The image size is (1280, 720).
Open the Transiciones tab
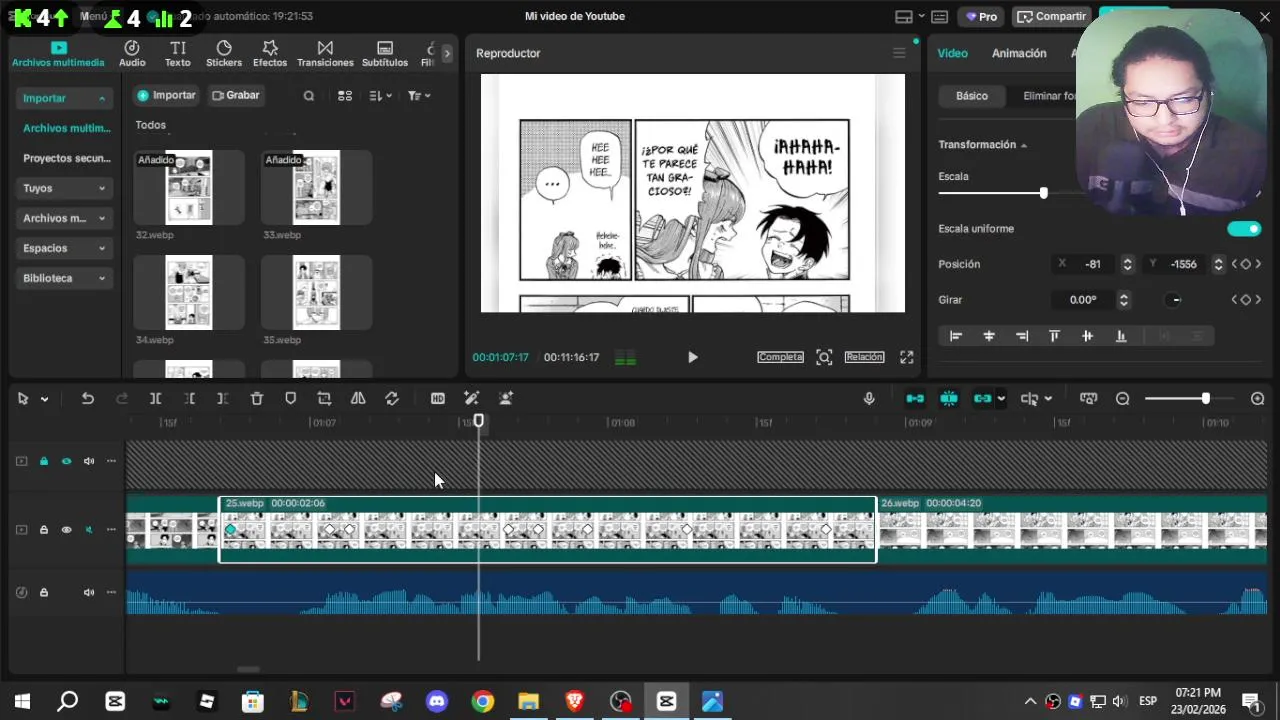325,54
